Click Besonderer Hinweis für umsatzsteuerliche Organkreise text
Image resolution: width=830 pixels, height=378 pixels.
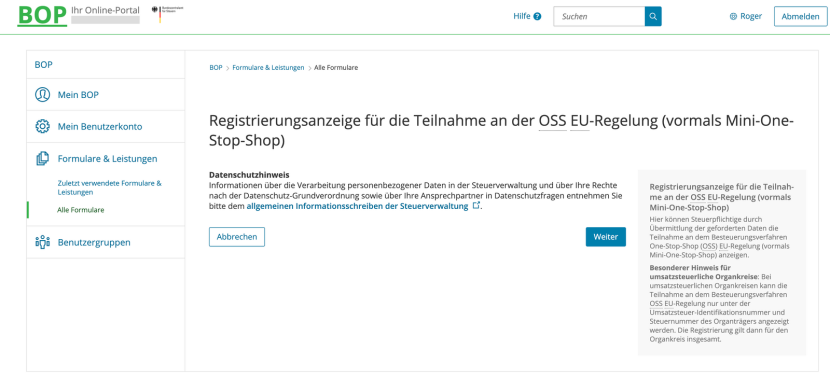coord(703,272)
